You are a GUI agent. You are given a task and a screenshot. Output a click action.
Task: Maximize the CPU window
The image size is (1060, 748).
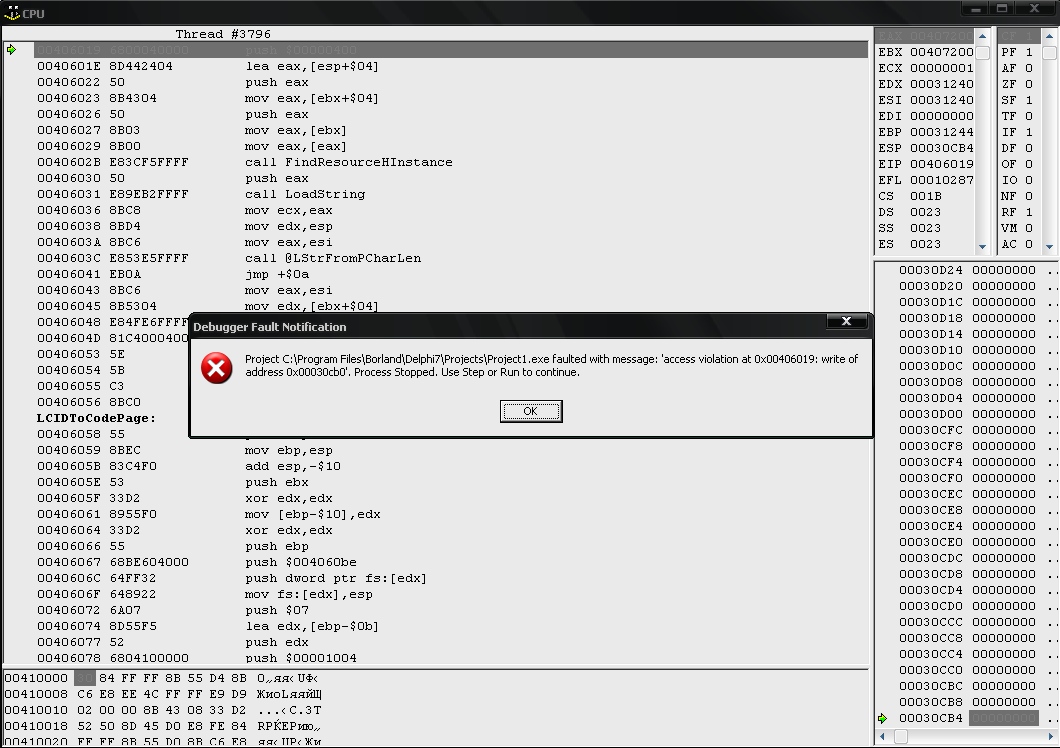coord(1002,9)
